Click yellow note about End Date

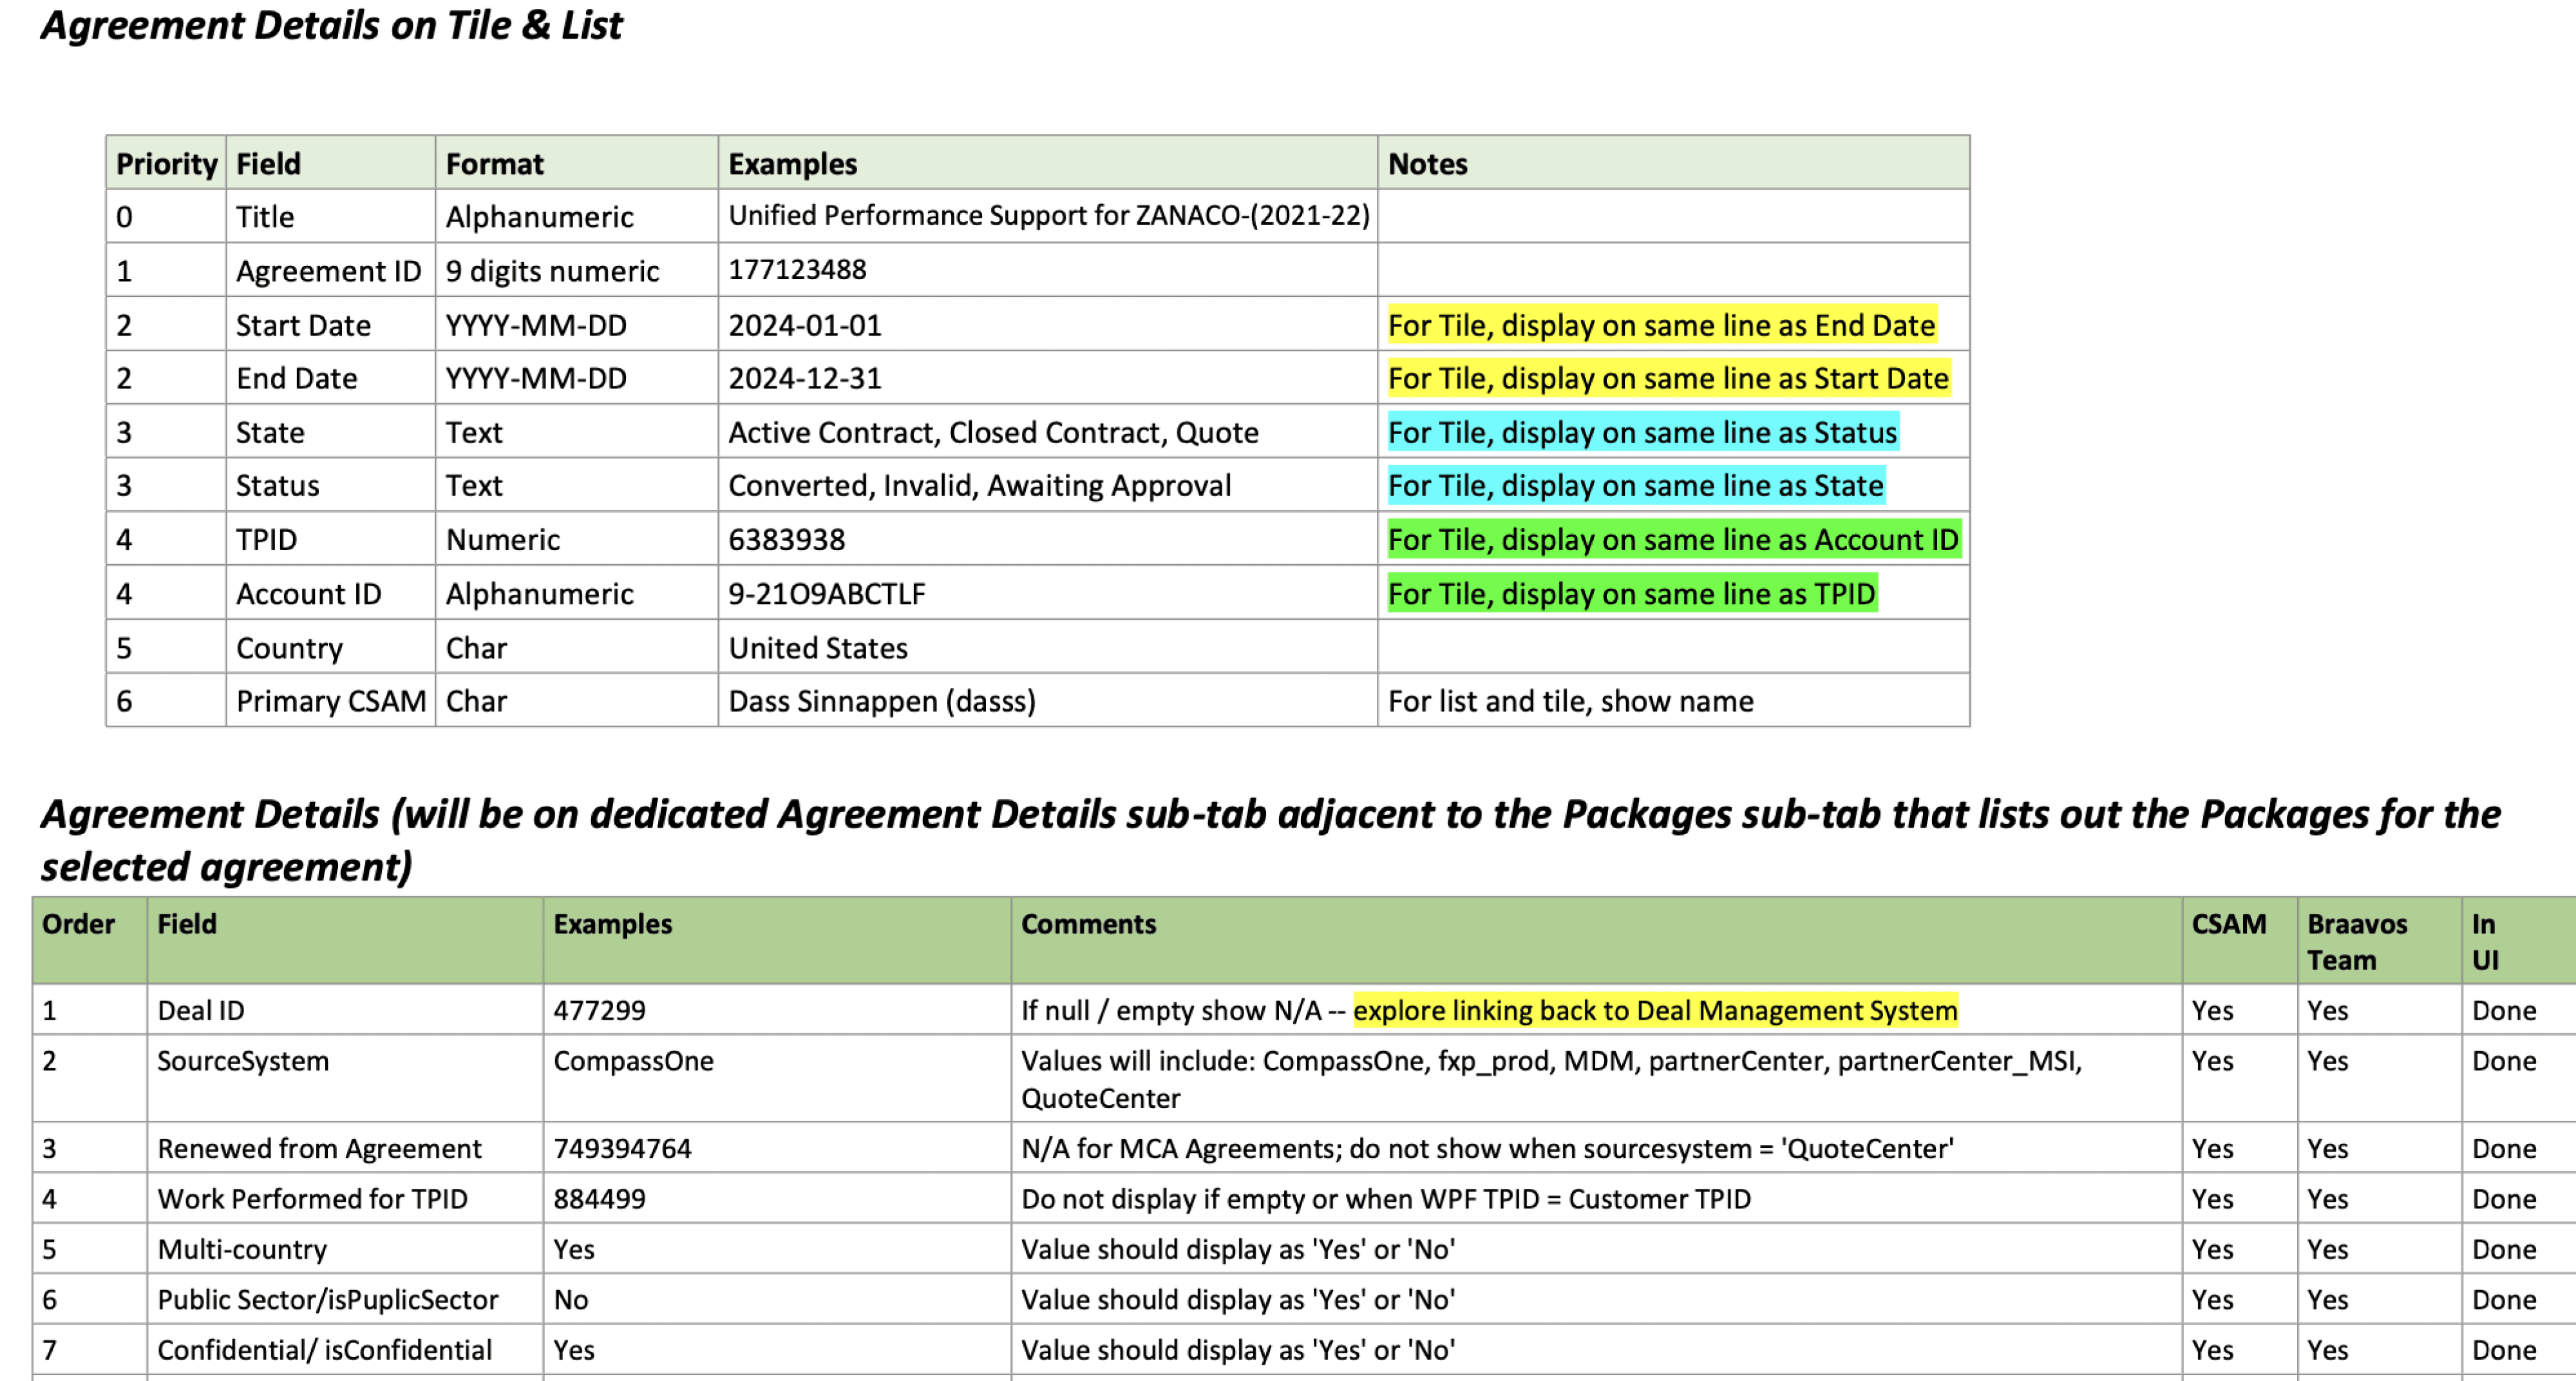(1661, 325)
